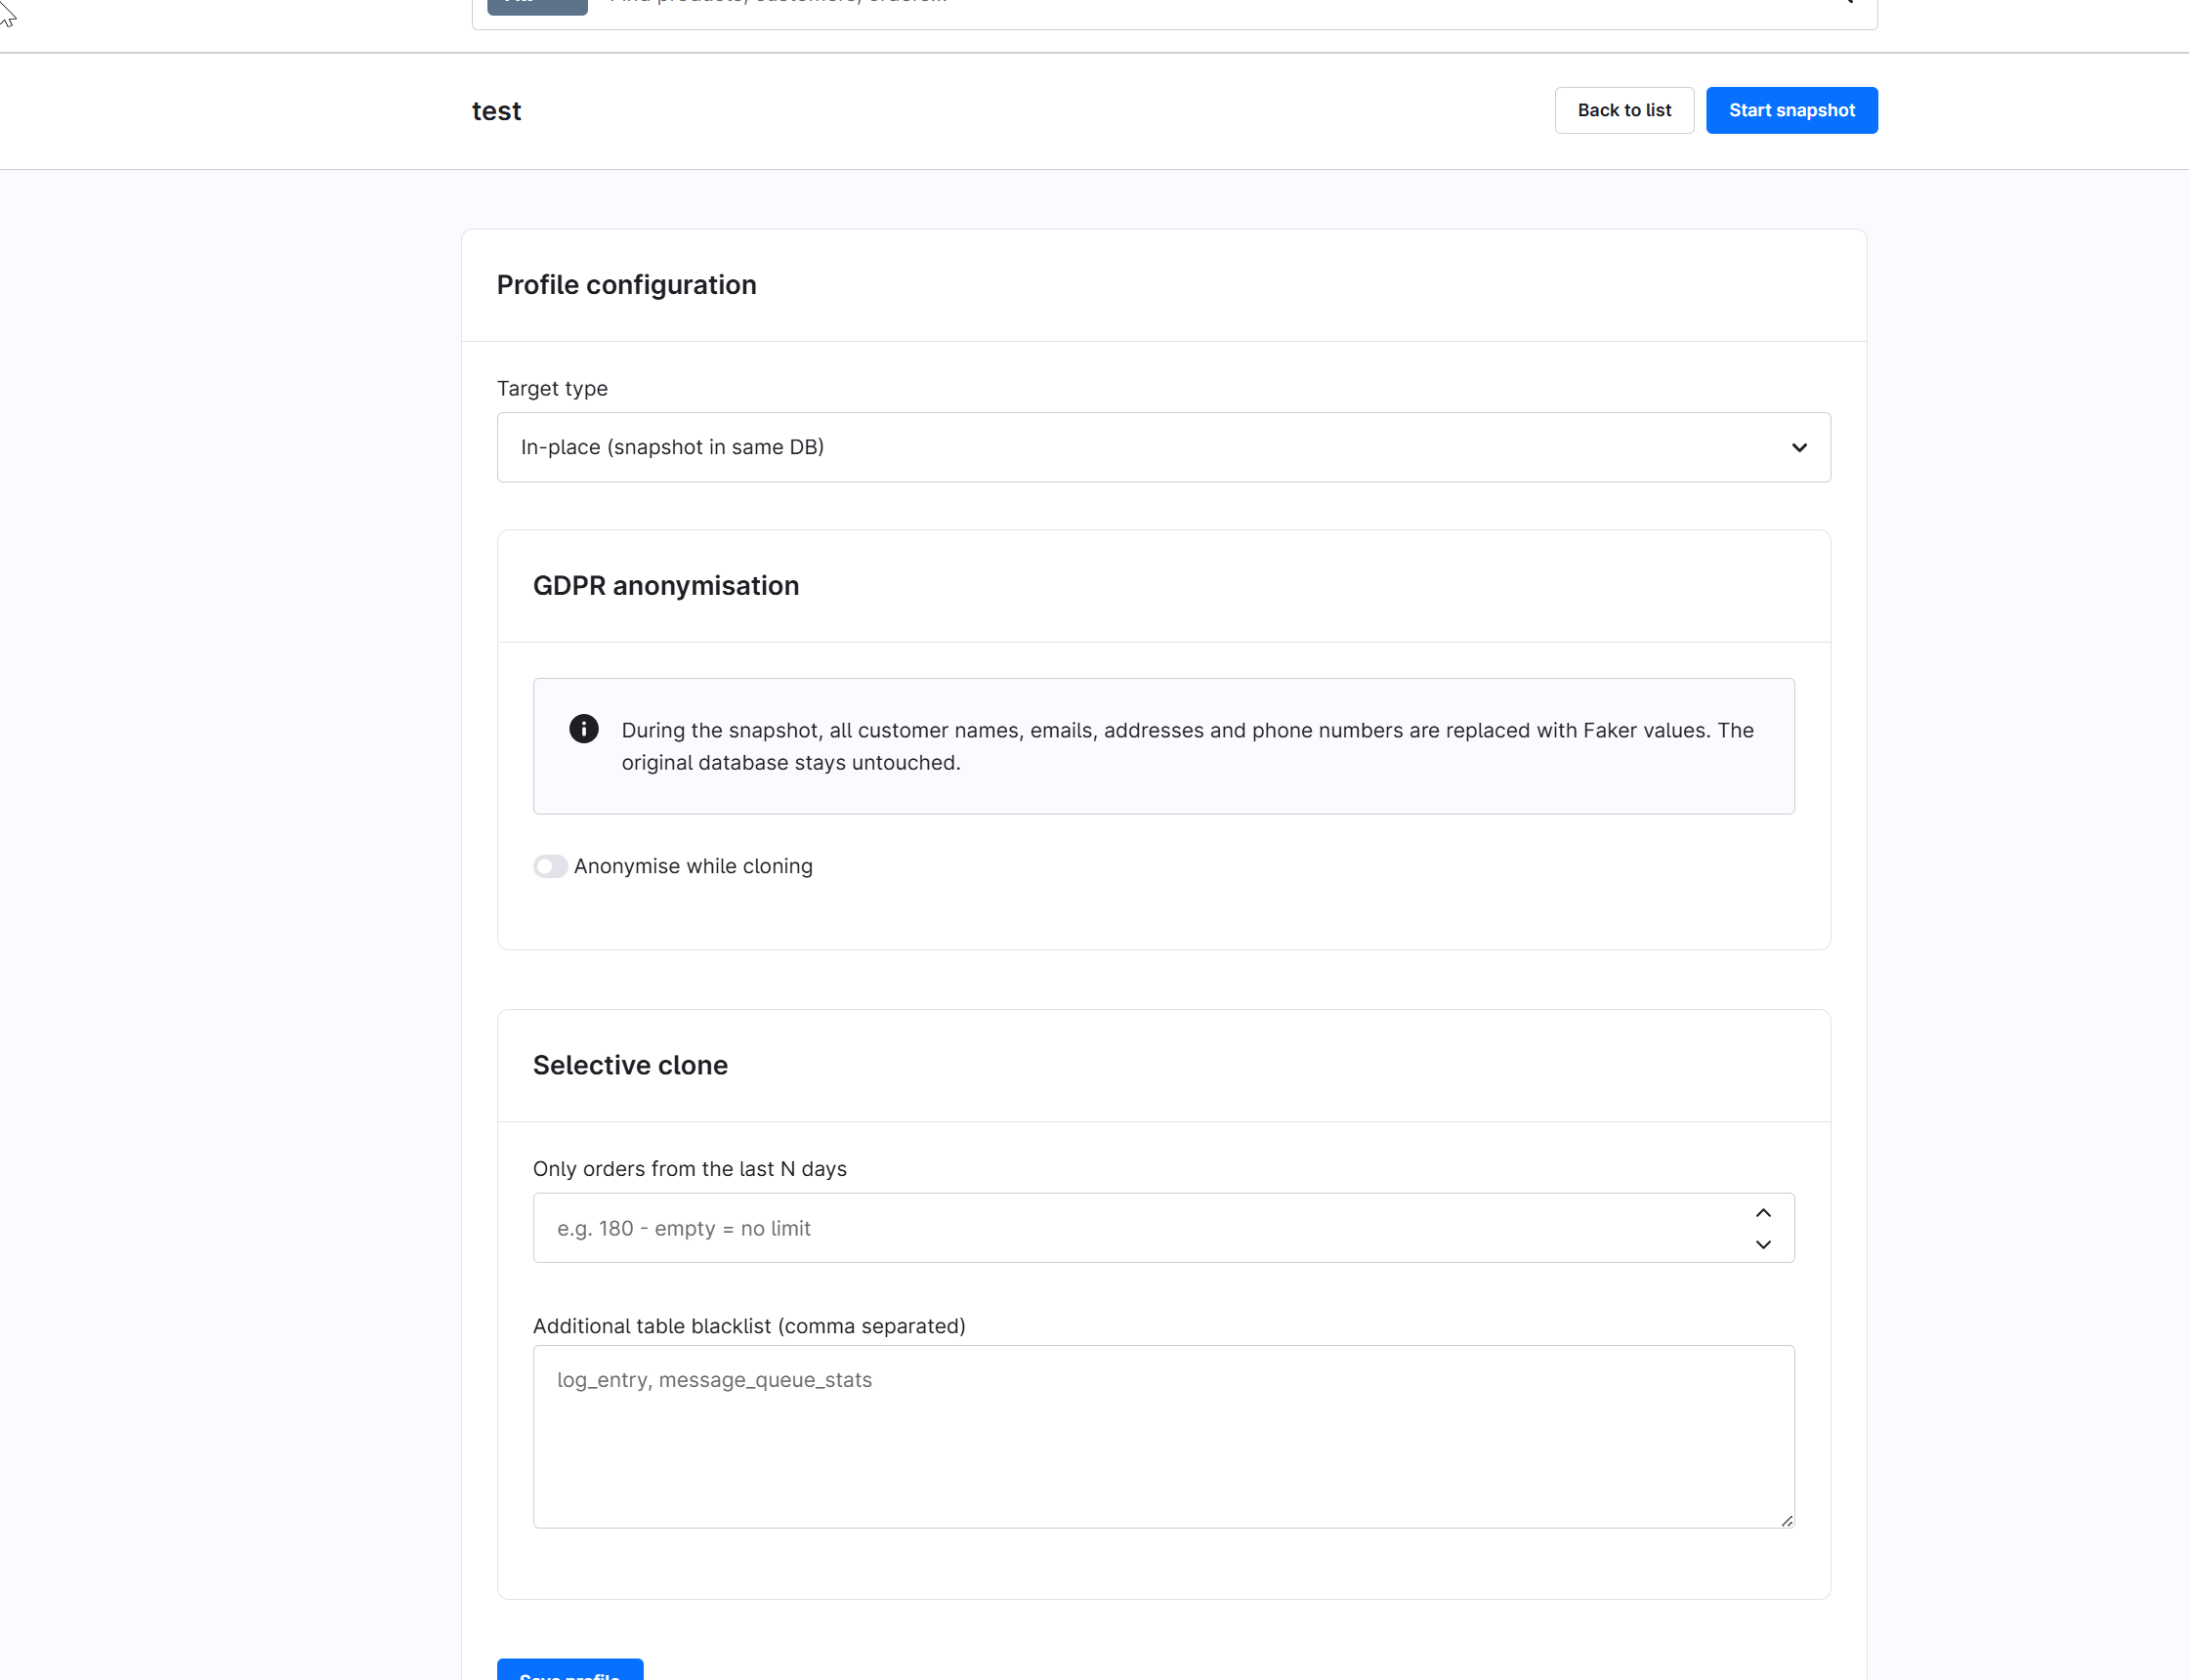Go back via Back to list button

coord(1624,110)
